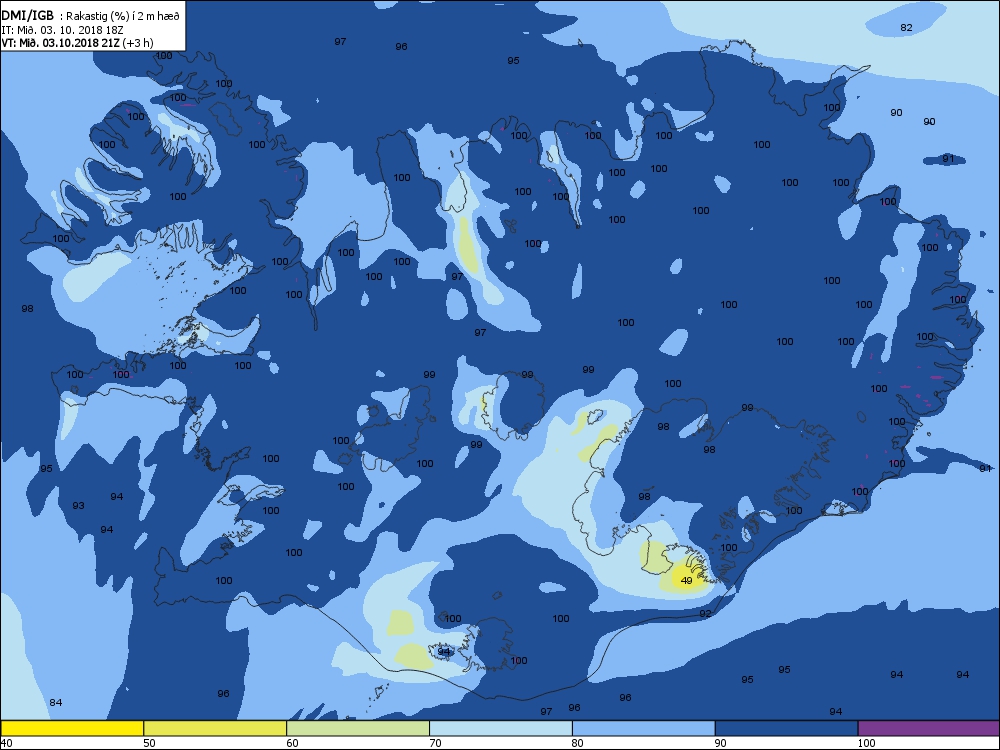Screen dimensions: 1000x750
Task: Click the medium blue 80–90 legend swatch
Action: pyautogui.click(x=643, y=728)
